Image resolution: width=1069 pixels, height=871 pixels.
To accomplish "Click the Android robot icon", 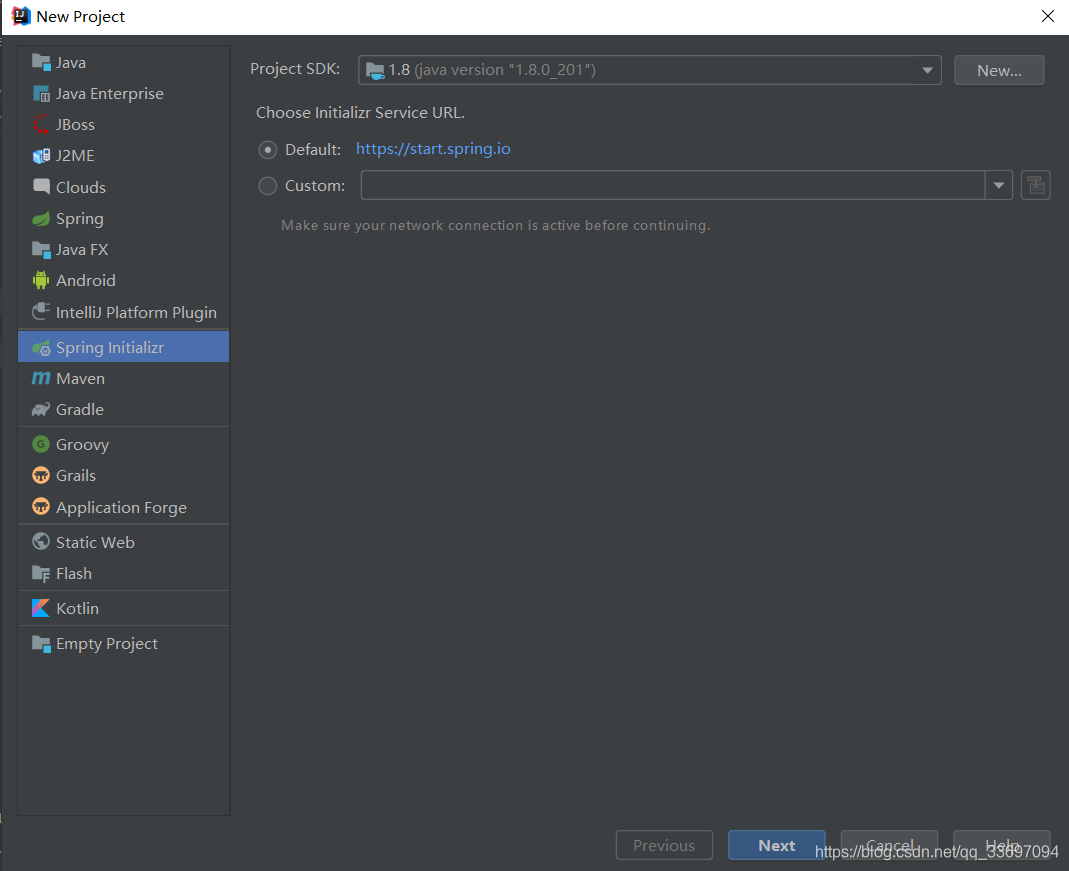I will pyautogui.click(x=41, y=280).
